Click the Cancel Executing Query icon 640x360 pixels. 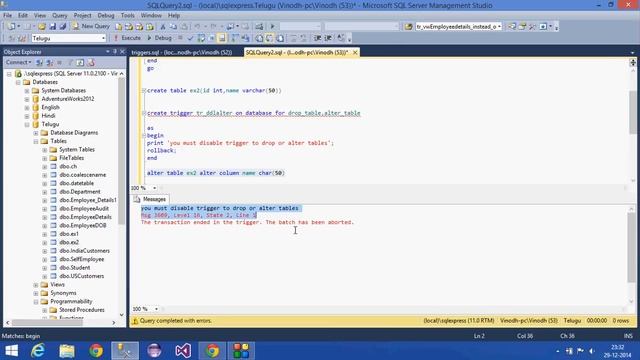coord(180,38)
